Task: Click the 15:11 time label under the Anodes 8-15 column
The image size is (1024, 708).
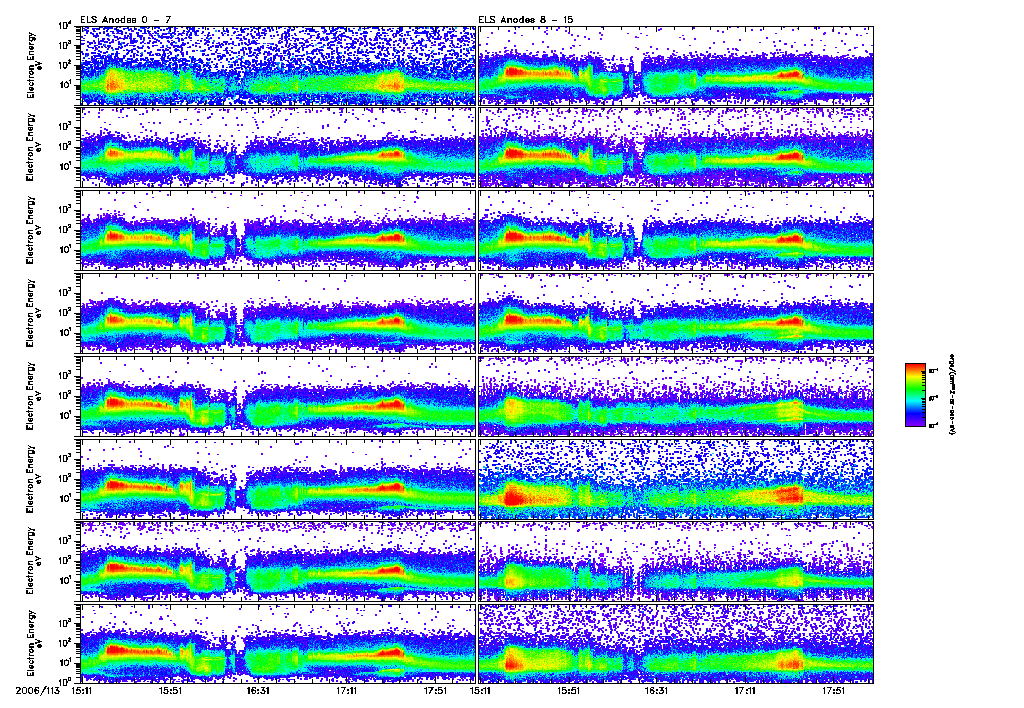Action: point(480,690)
